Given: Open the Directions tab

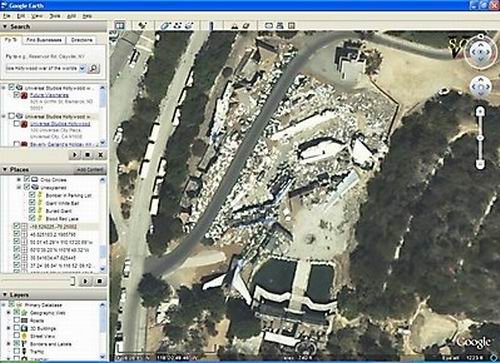Looking at the screenshot, I should click(x=81, y=40).
